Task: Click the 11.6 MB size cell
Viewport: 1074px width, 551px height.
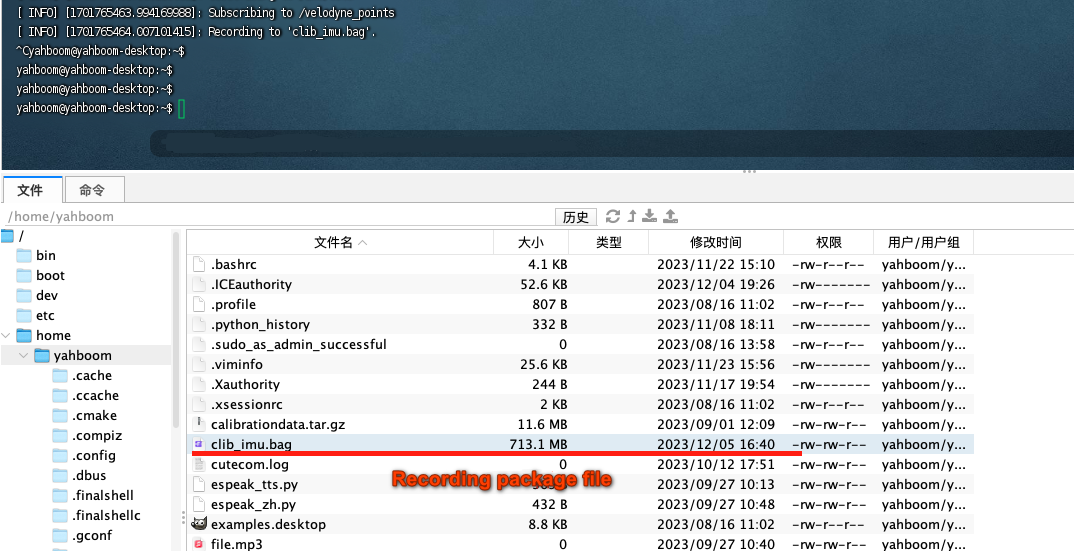Action: click(542, 424)
